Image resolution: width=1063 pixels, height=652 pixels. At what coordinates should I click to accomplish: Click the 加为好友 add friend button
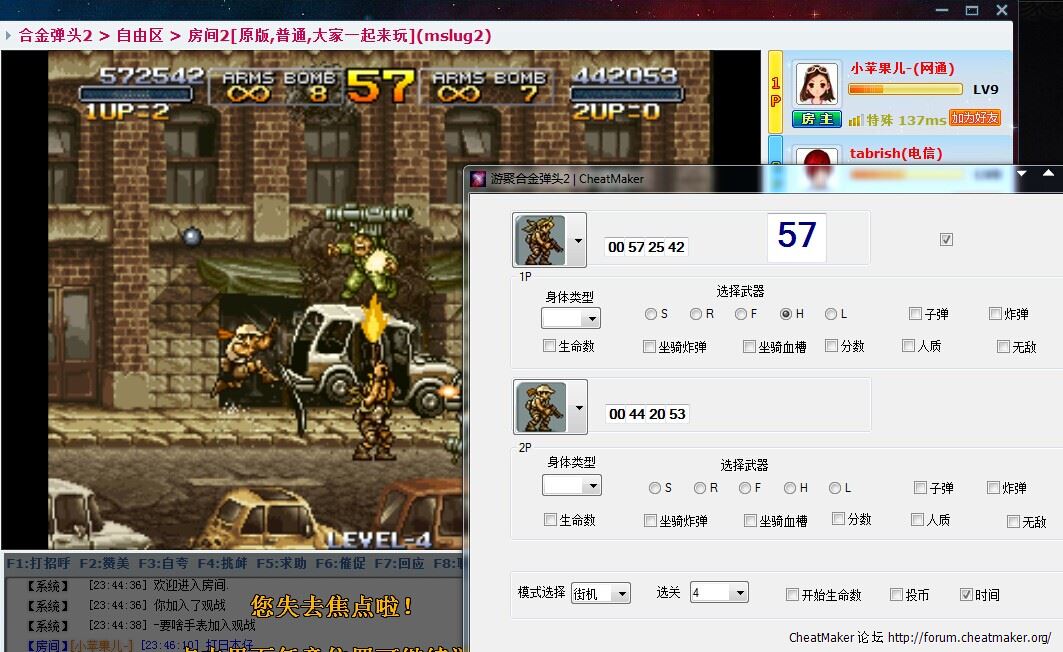pyautogui.click(x=974, y=118)
